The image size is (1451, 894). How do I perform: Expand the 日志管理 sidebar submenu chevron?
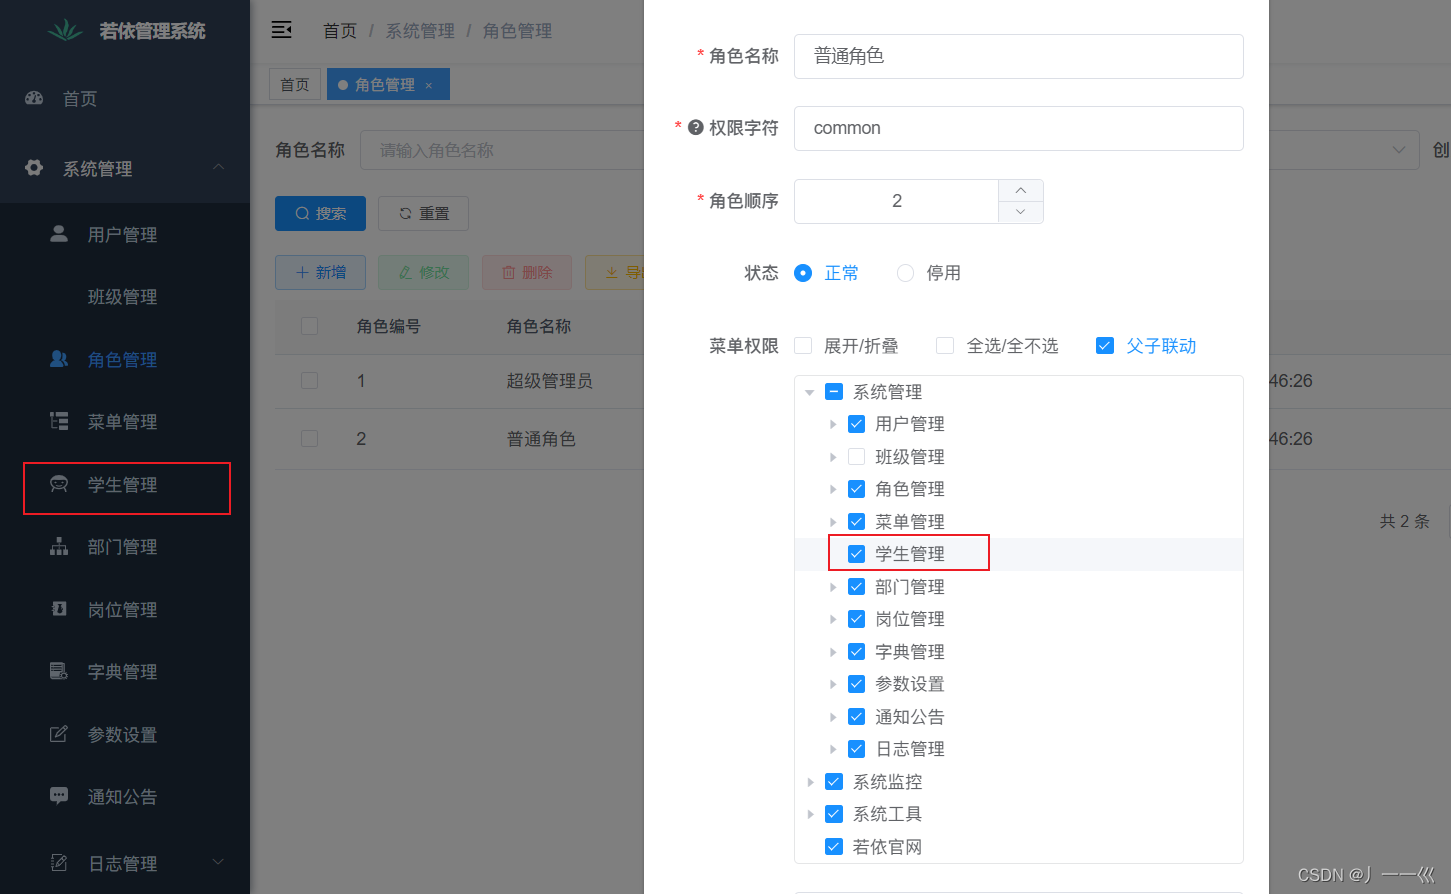click(x=218, y=862)
